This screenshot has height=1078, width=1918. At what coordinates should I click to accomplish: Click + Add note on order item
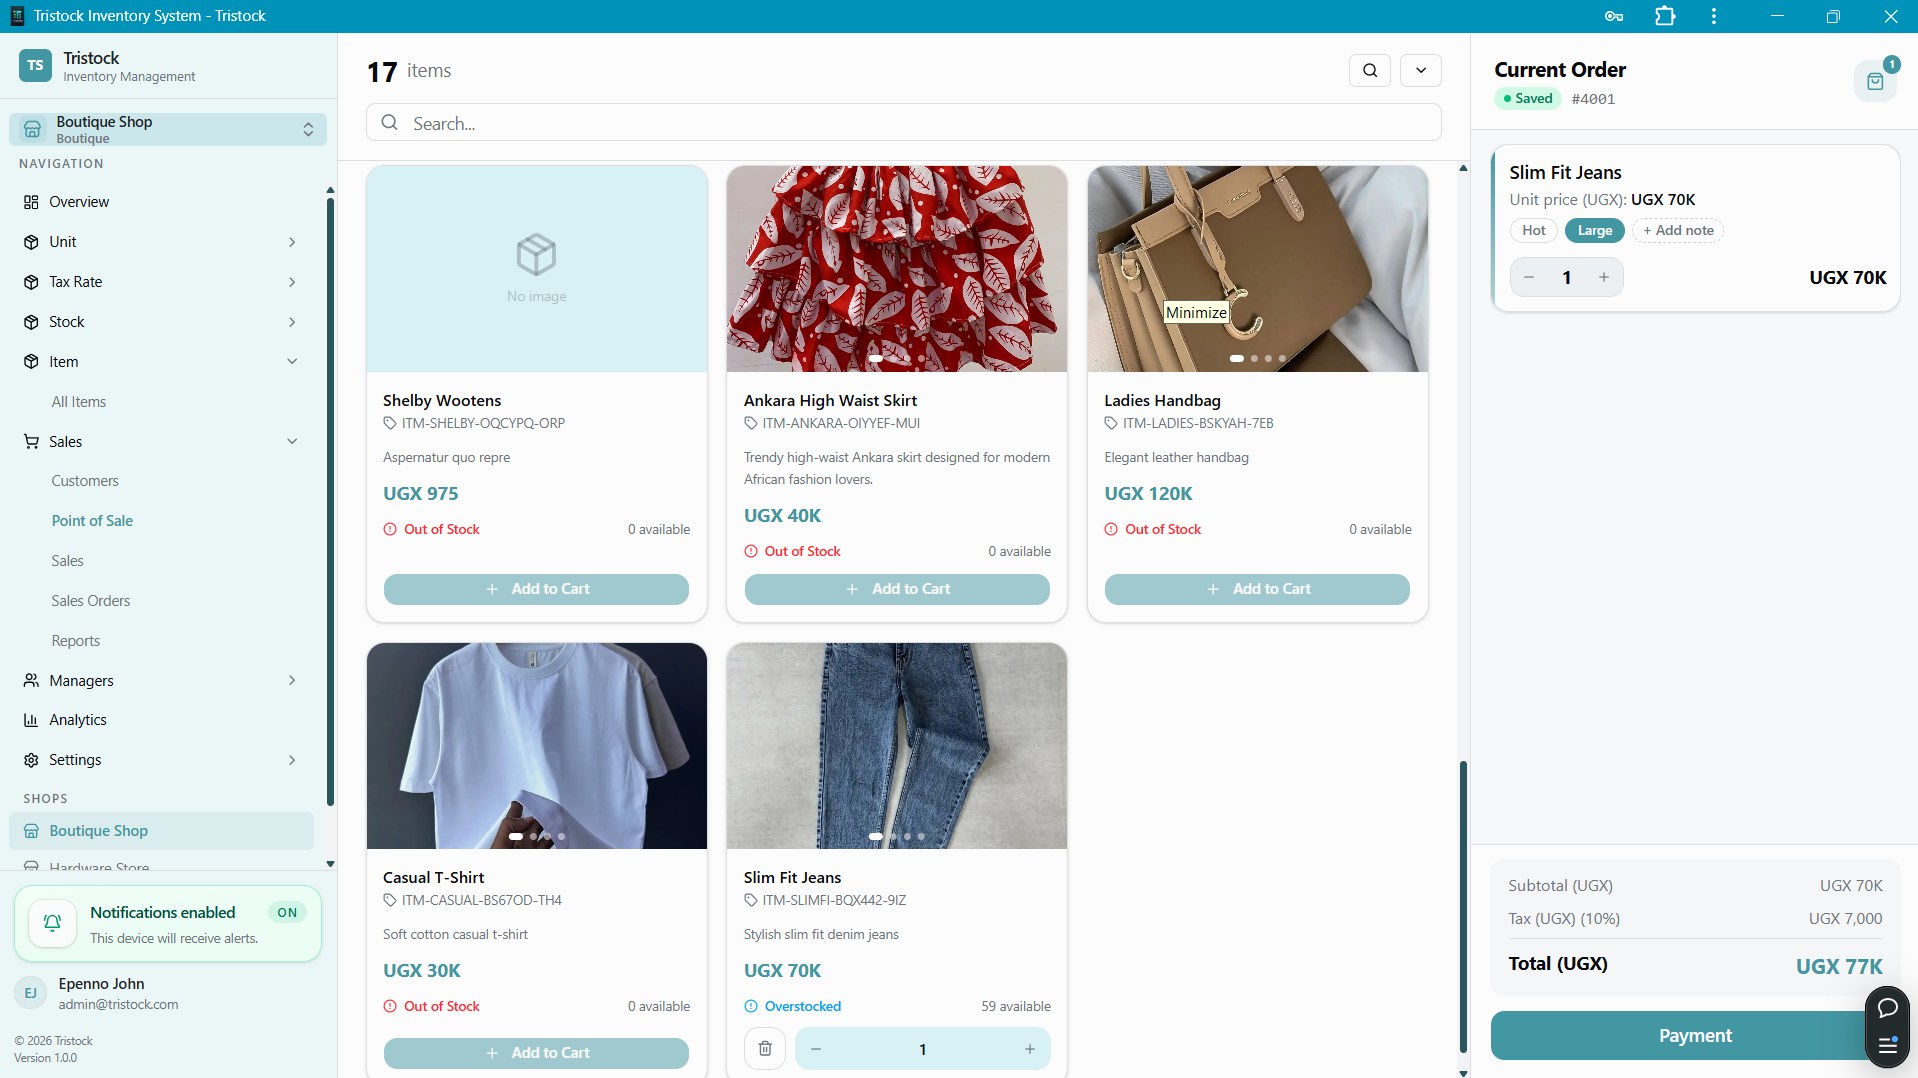1678,231
